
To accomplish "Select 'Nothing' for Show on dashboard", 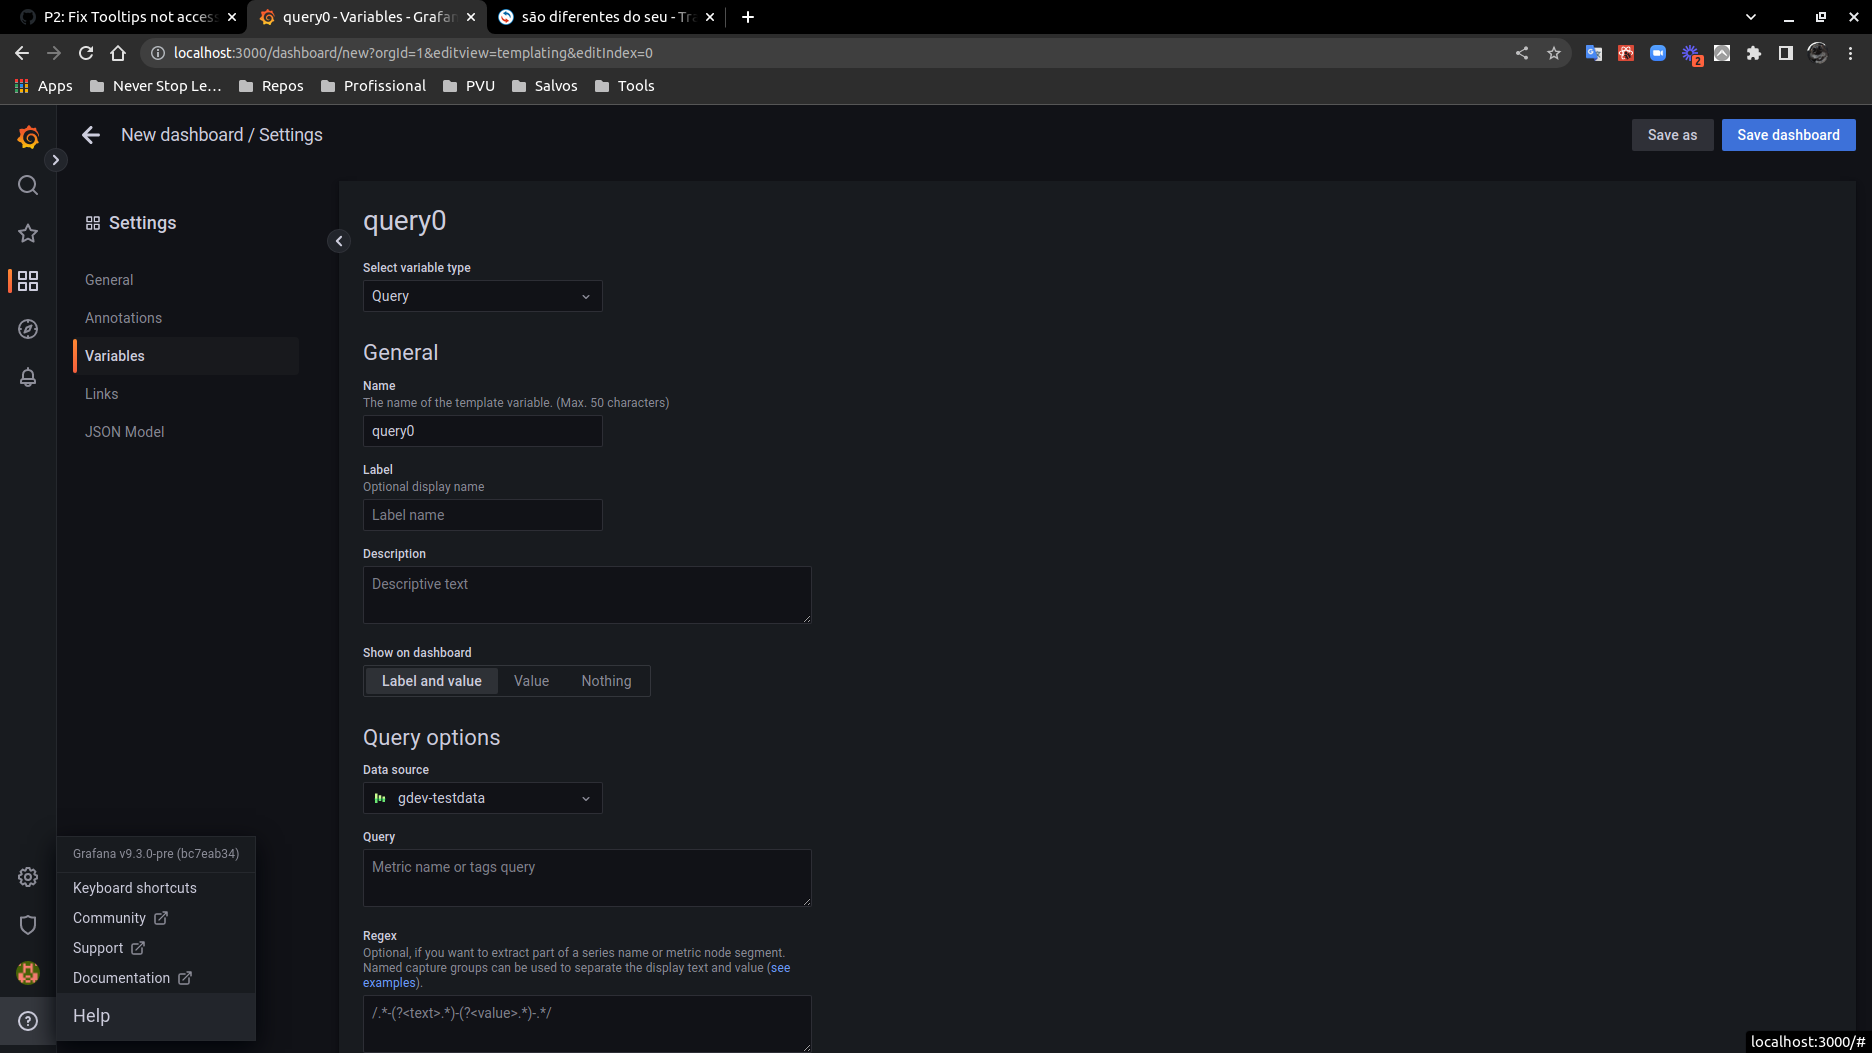I will [606, 680].
